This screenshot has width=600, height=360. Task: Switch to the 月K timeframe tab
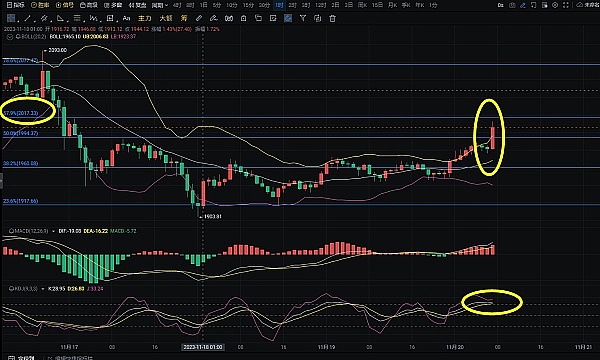[393, 5]
